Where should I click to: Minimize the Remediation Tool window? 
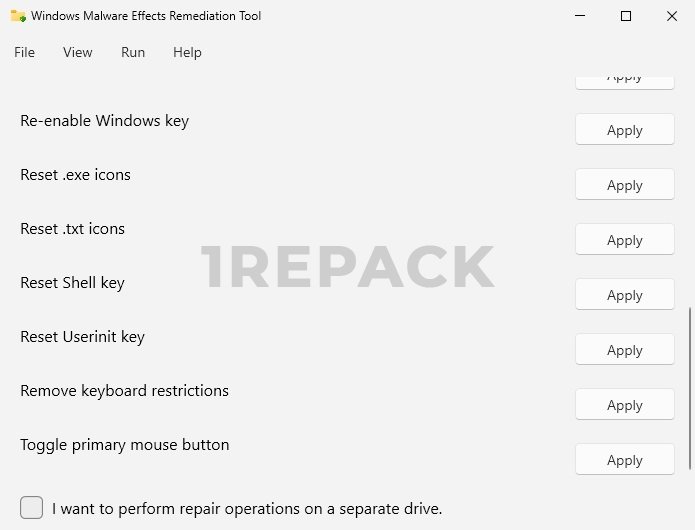(580, 16)
